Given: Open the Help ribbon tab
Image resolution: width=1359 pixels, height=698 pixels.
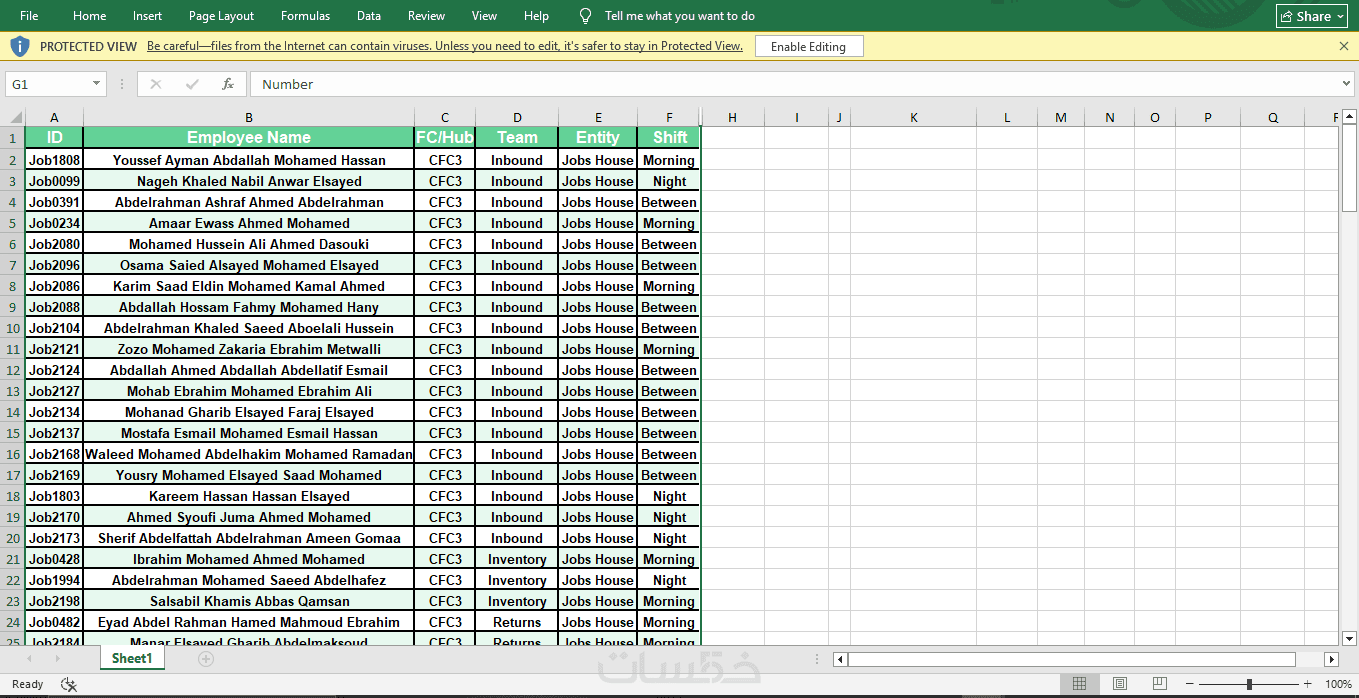Looking at the screenshot, I should coord(536,16).
